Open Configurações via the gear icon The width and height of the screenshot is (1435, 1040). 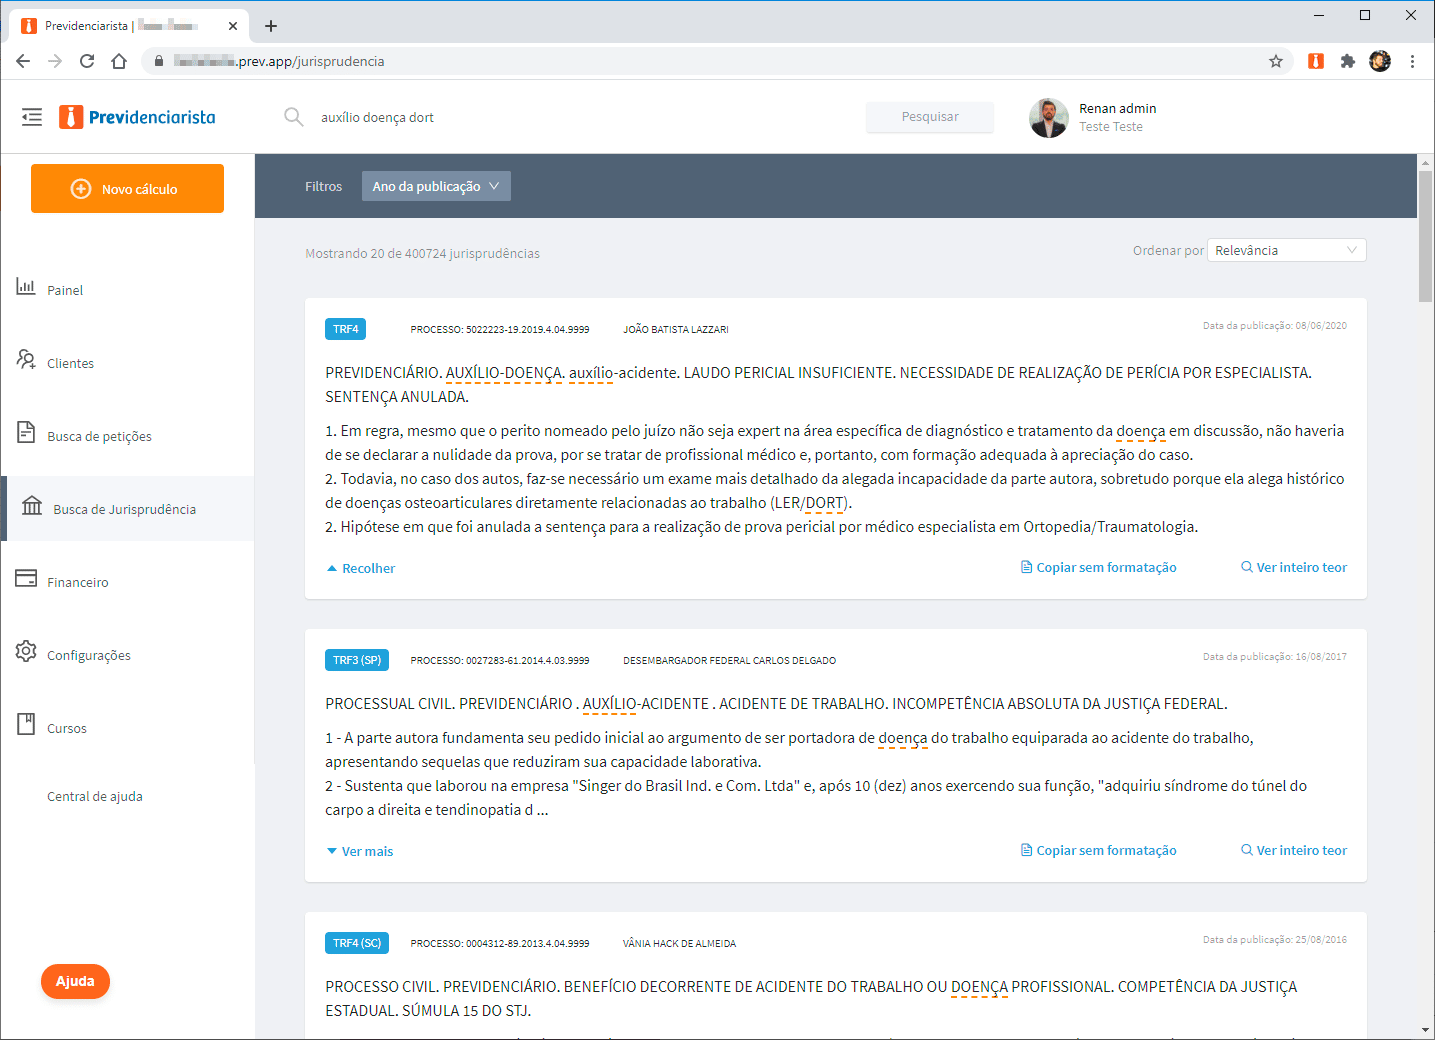coord(26,653)
